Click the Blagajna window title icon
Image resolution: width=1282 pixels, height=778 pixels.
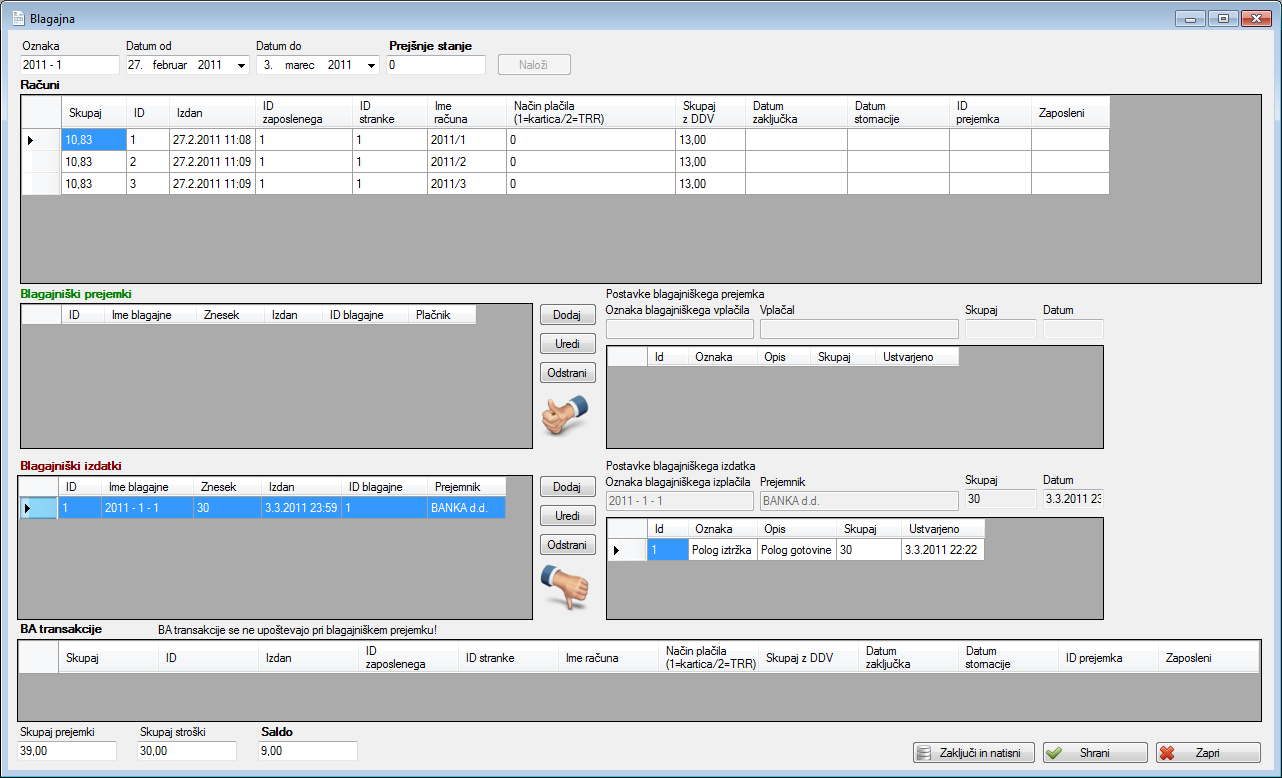tap(17, 18)
